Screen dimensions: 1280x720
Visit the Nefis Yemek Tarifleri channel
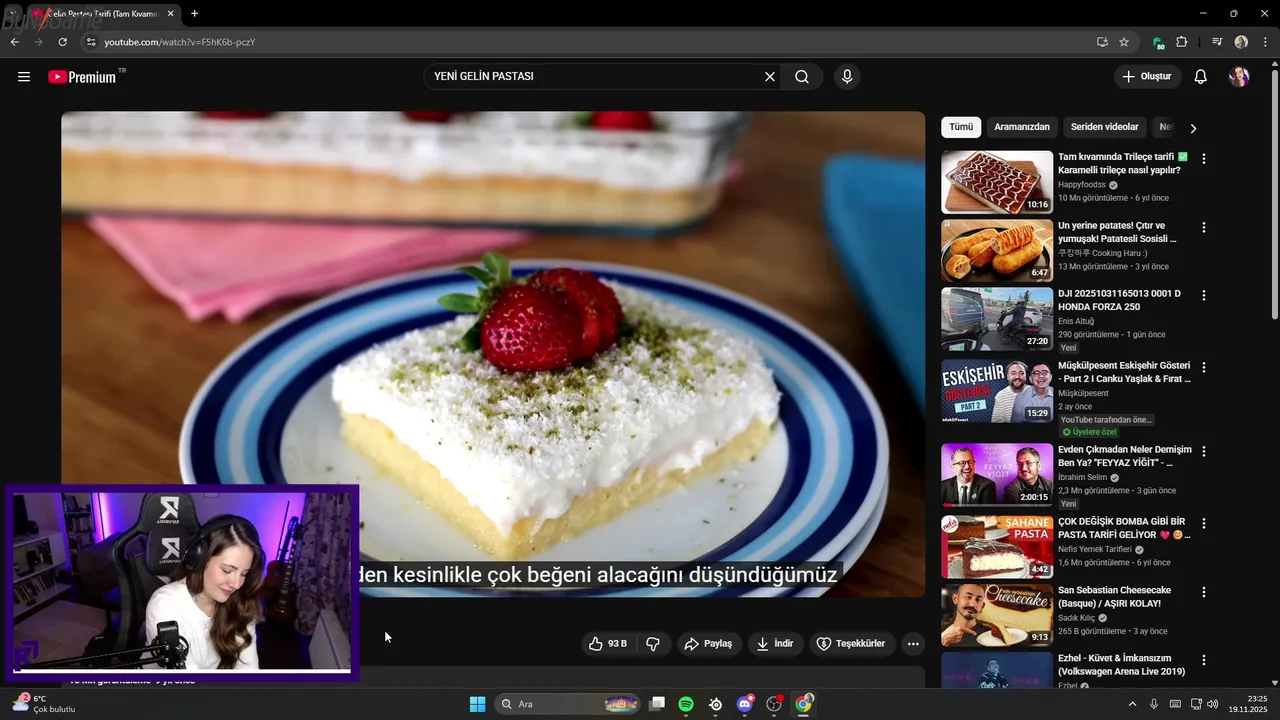coord(1095,549)
